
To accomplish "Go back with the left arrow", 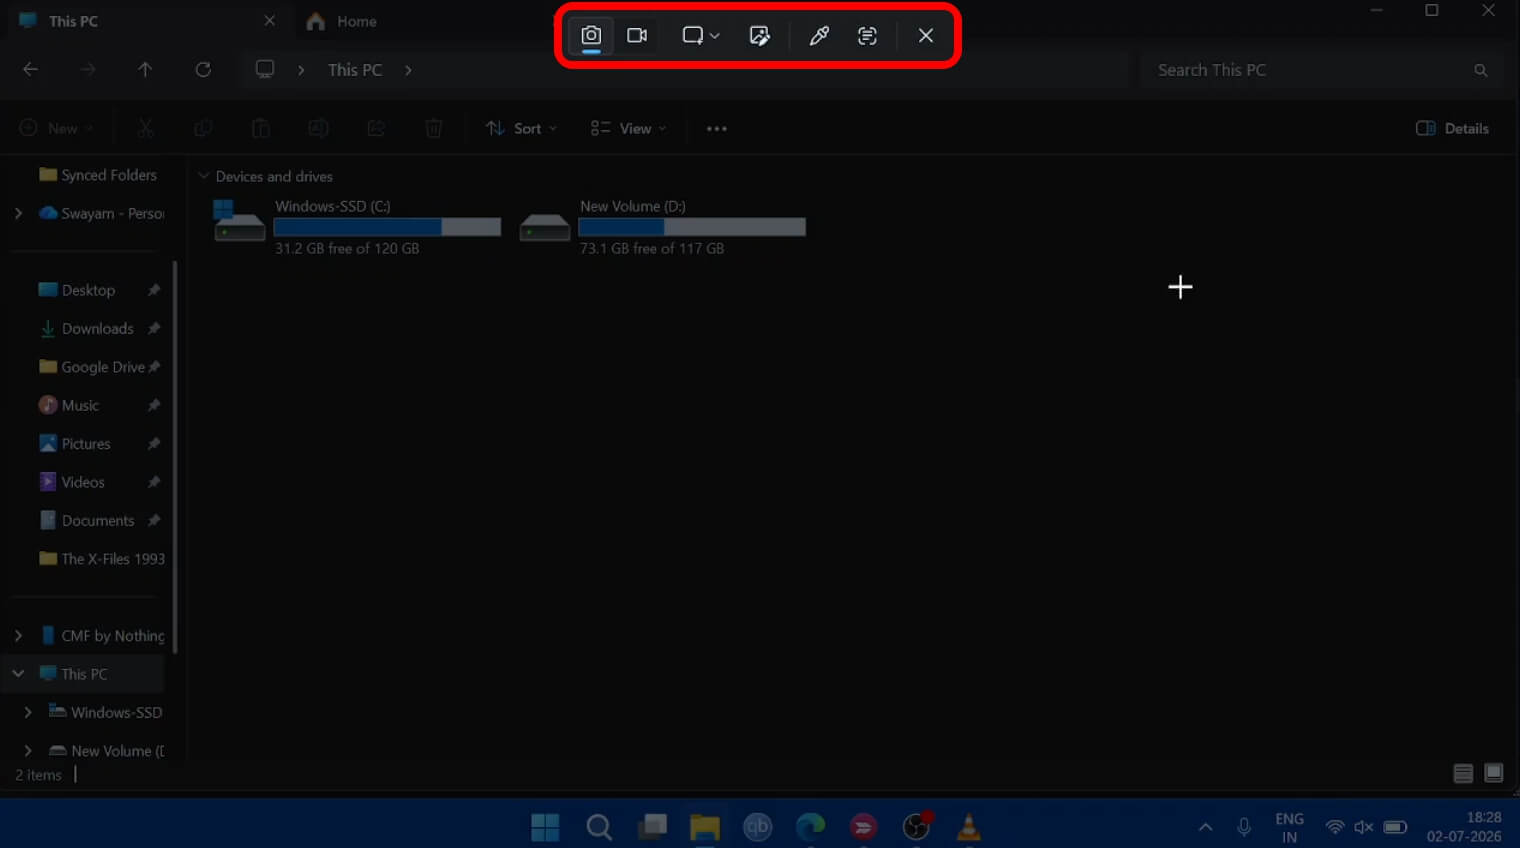I will [x=31, y=69].
